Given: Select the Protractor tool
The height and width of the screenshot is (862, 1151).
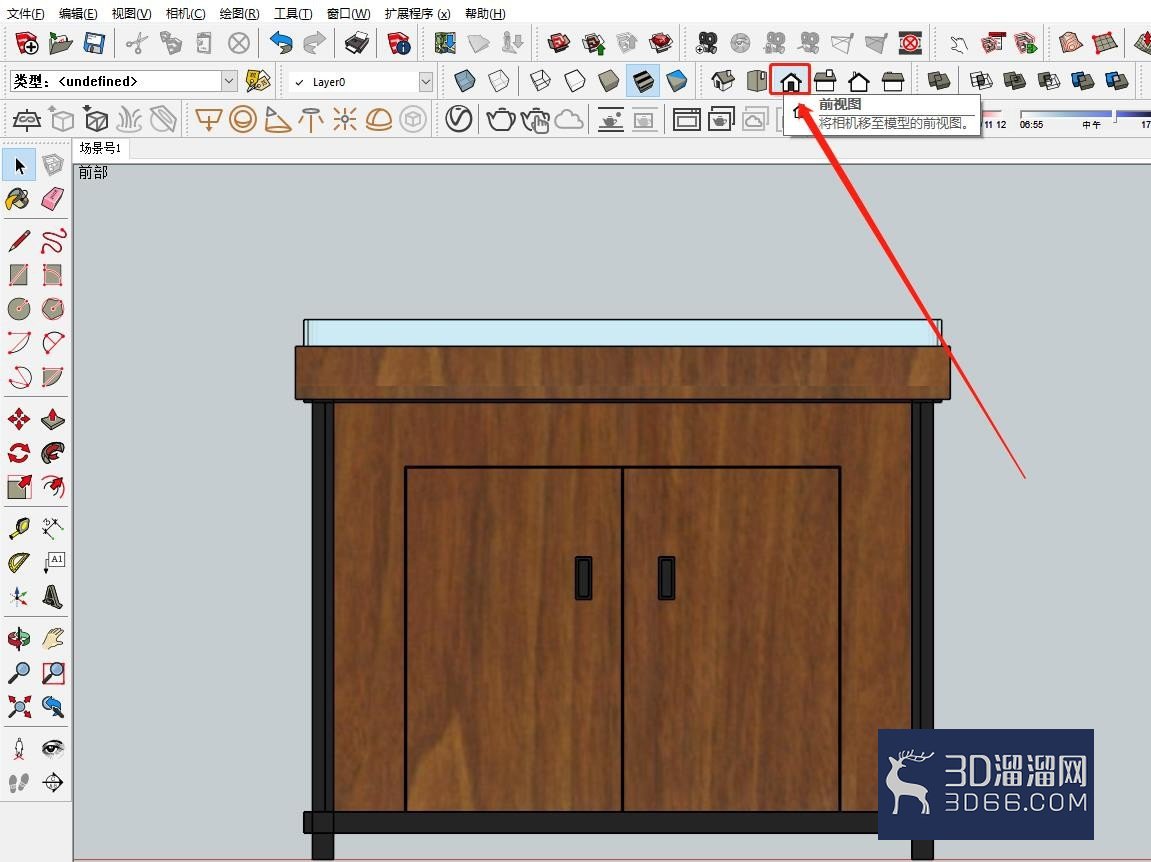Looking at the screenshot, I should (18, 562).
